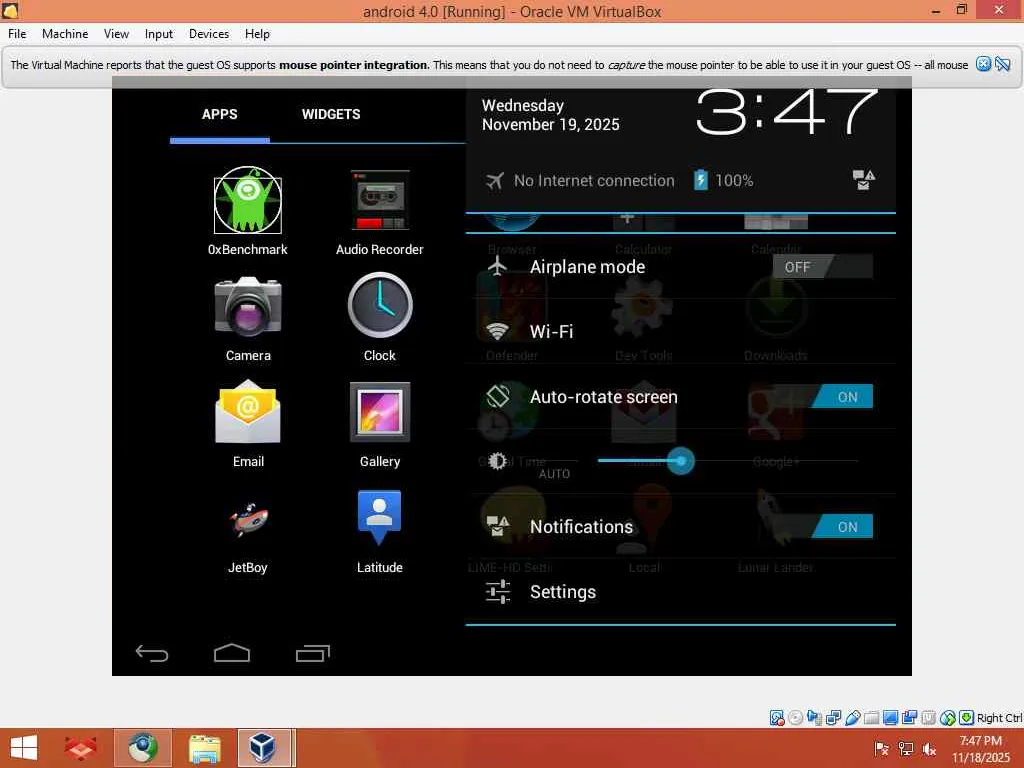Image resolution: width=1024 pixels, height=768 pixels.
Task: Tap the Android recent apps button
Action: tap(313, 653)
